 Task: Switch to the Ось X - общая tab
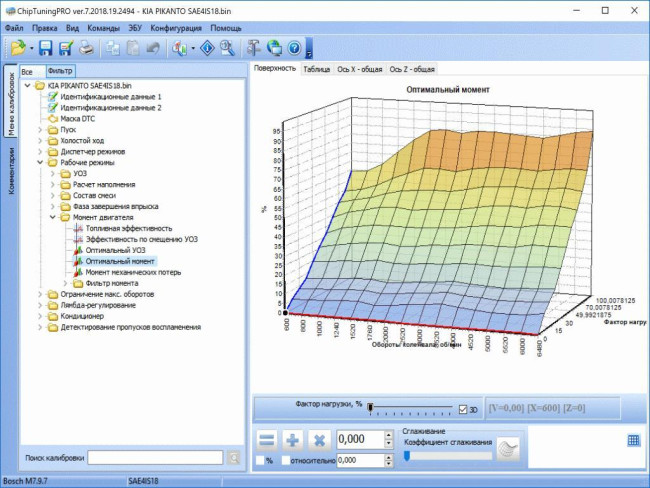[360, 69]
